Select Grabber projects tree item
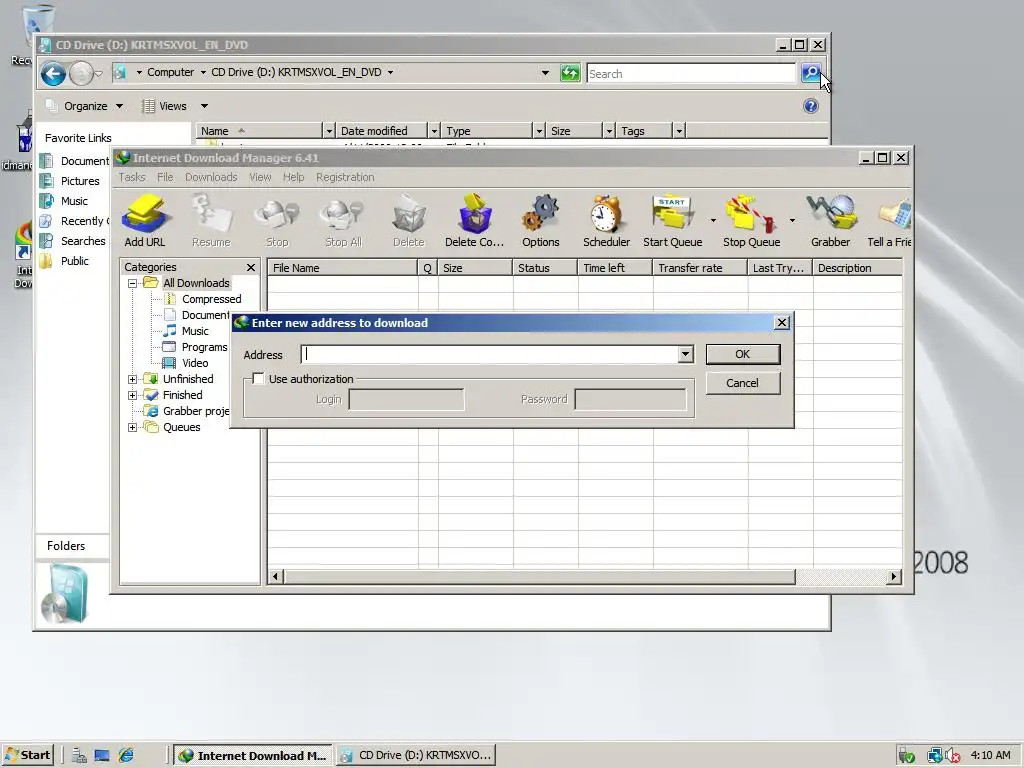The image size is (1024, 768). coord(187,411)
